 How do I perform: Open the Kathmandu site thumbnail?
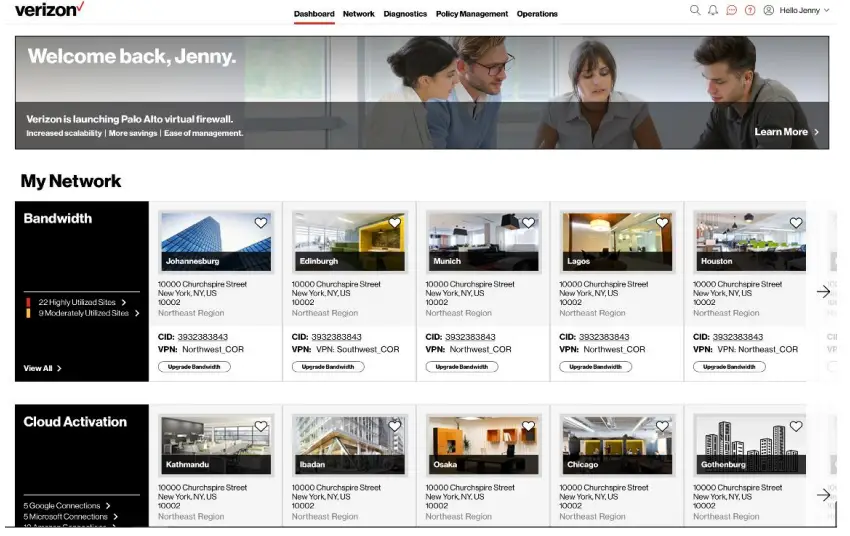(216, 445)
